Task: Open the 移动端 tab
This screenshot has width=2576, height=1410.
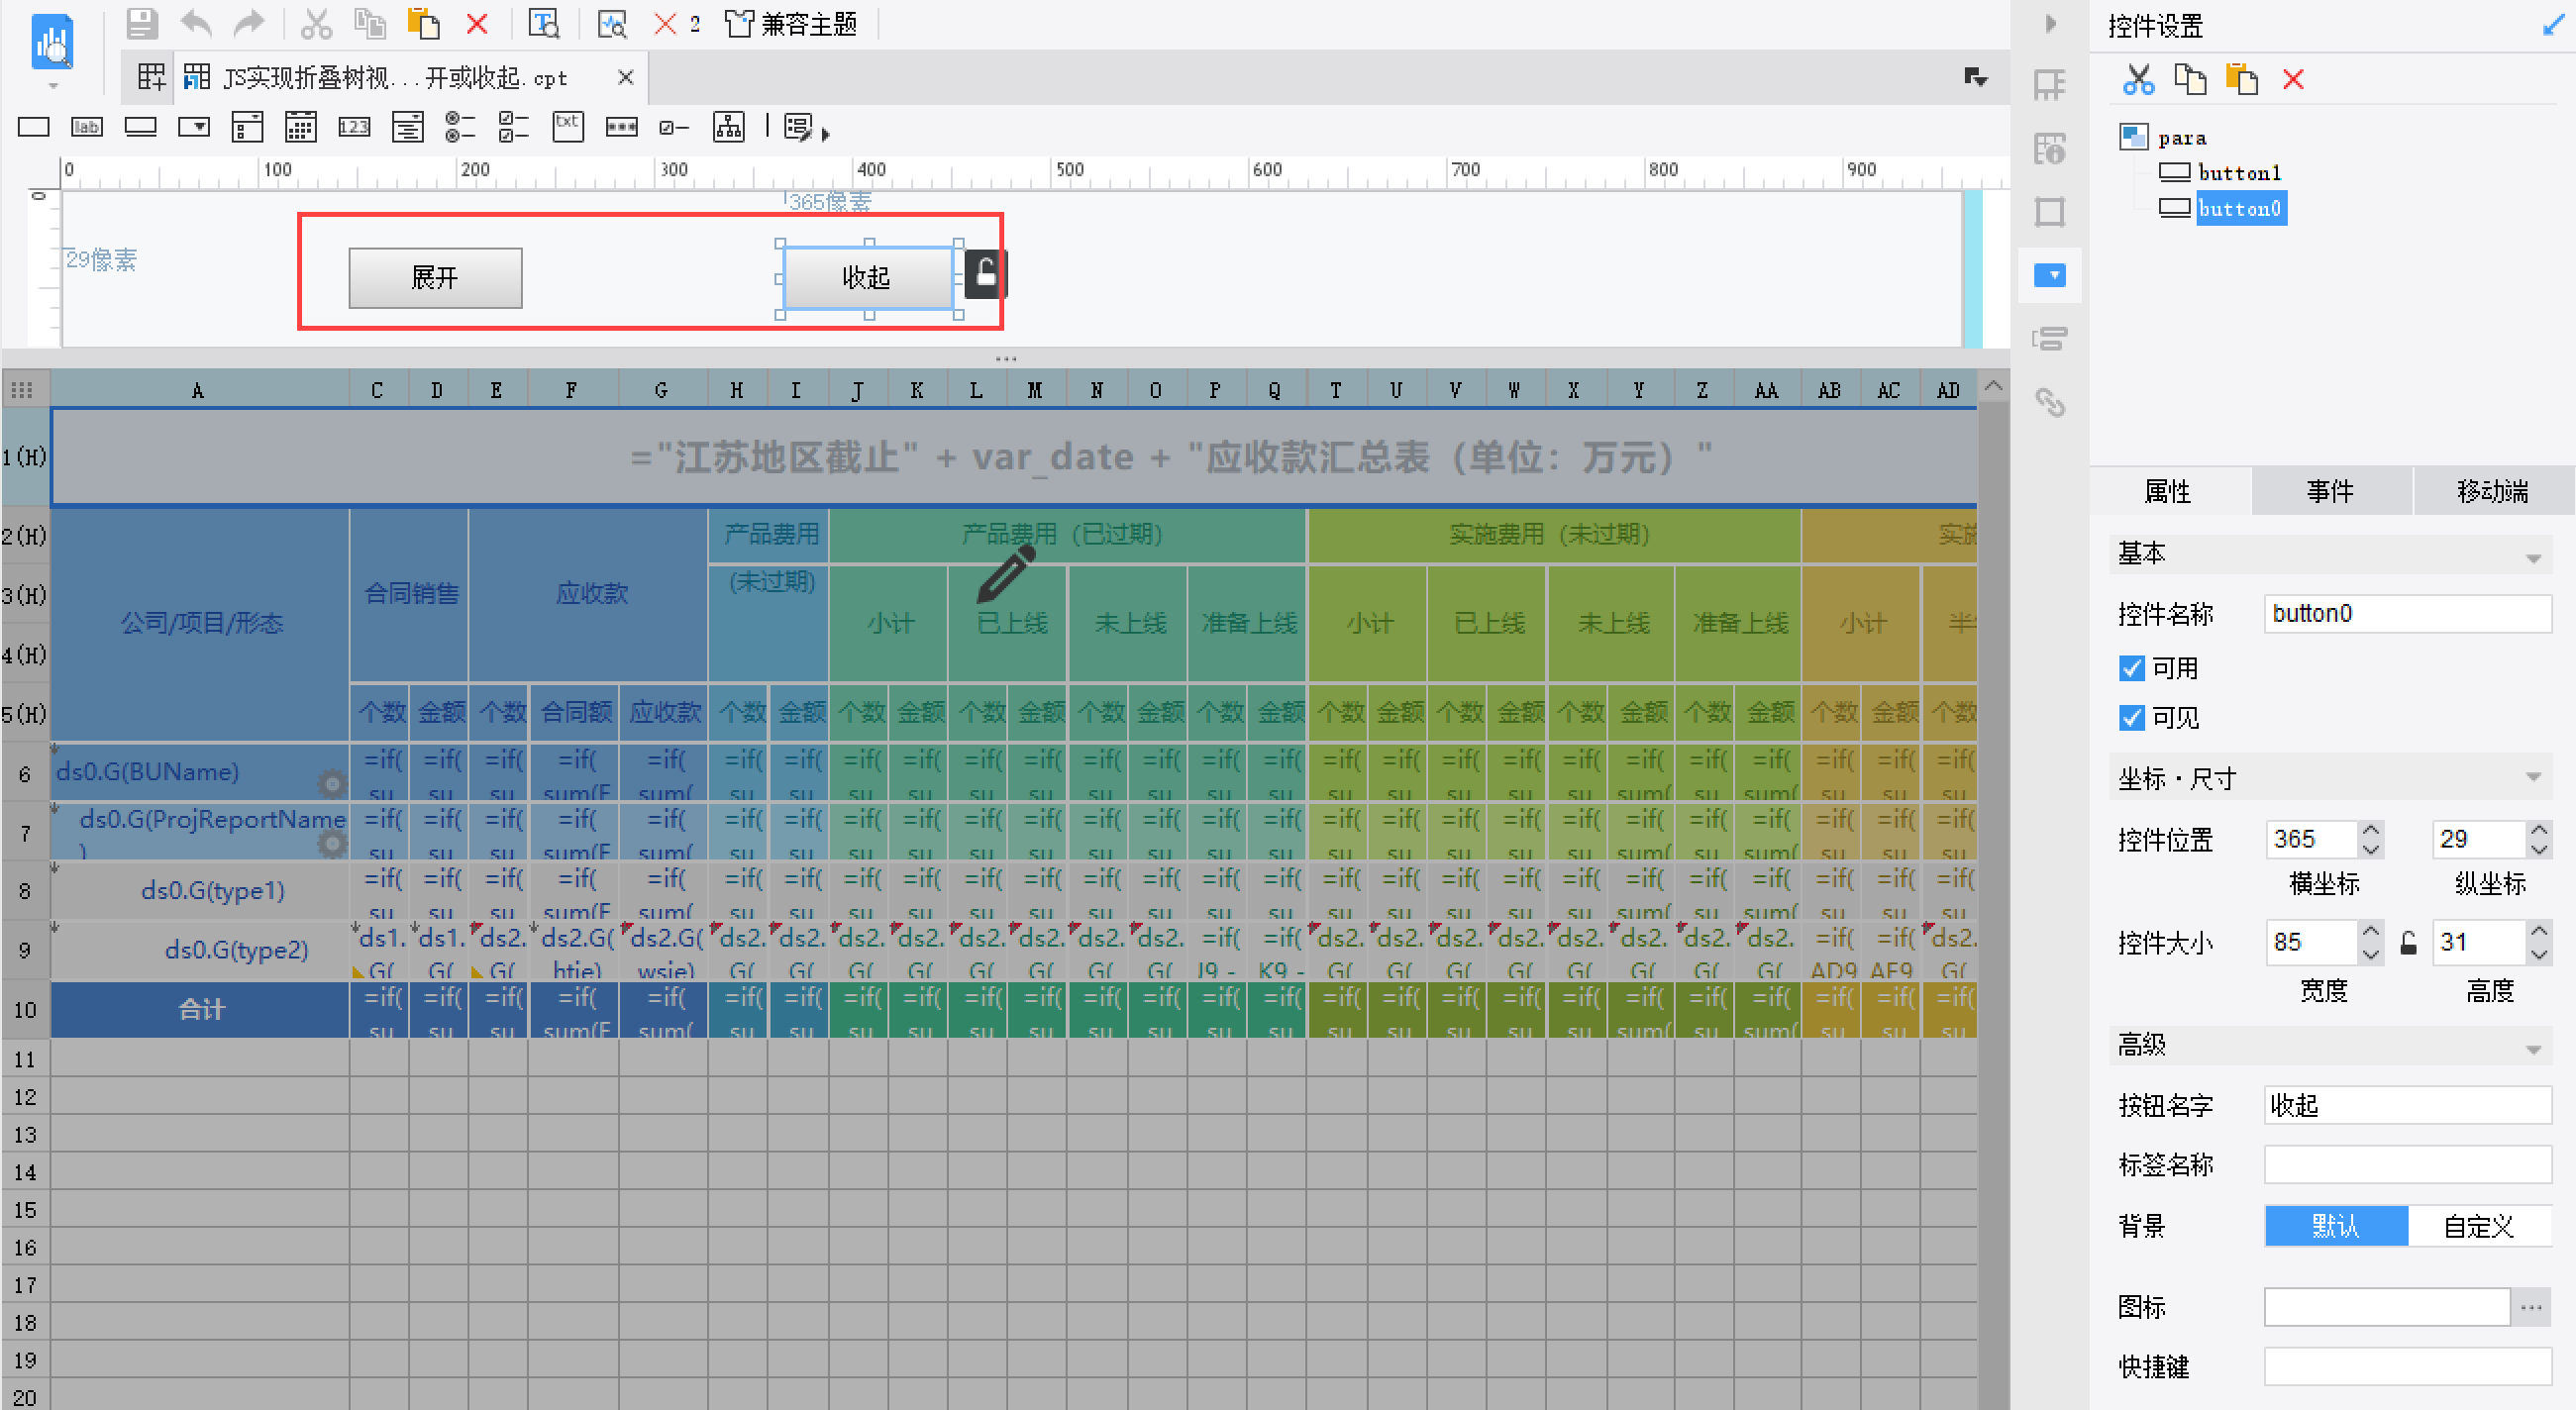Action: pos(2491,491)
